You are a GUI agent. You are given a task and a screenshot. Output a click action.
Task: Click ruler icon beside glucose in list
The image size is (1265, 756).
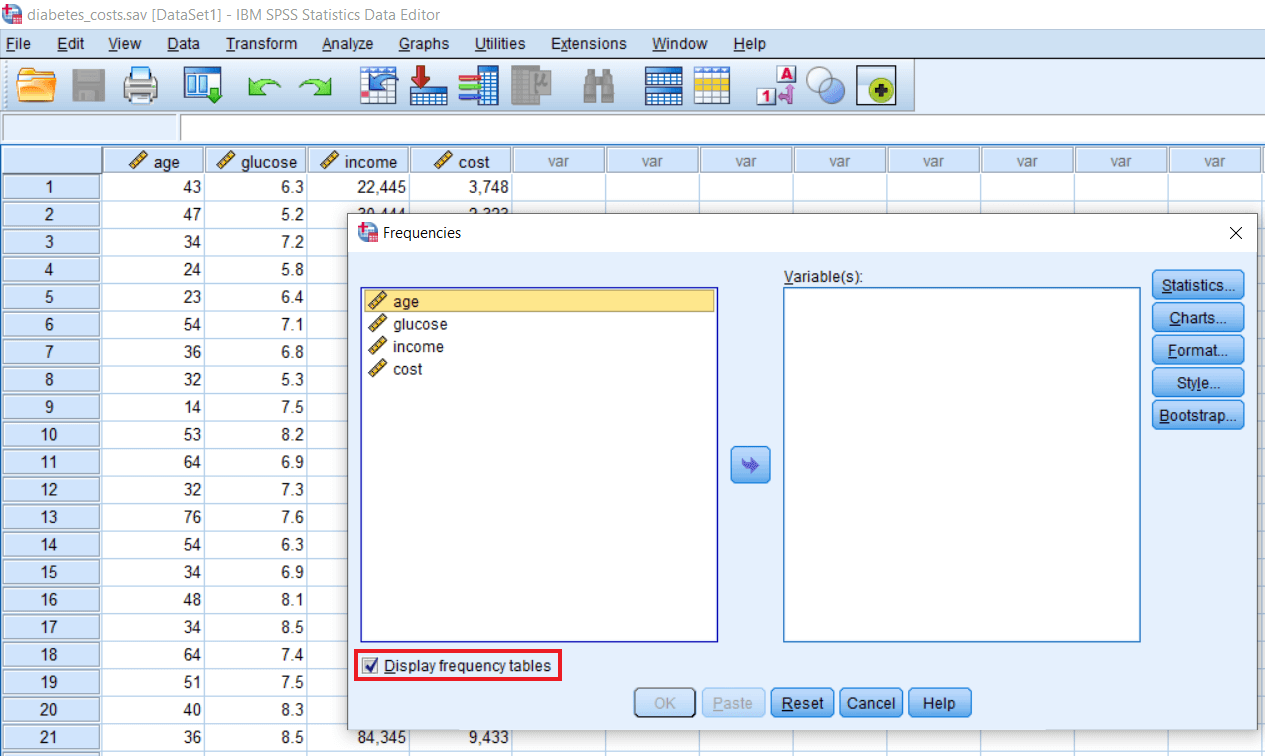pyautogui.click(x=377, y=324)
